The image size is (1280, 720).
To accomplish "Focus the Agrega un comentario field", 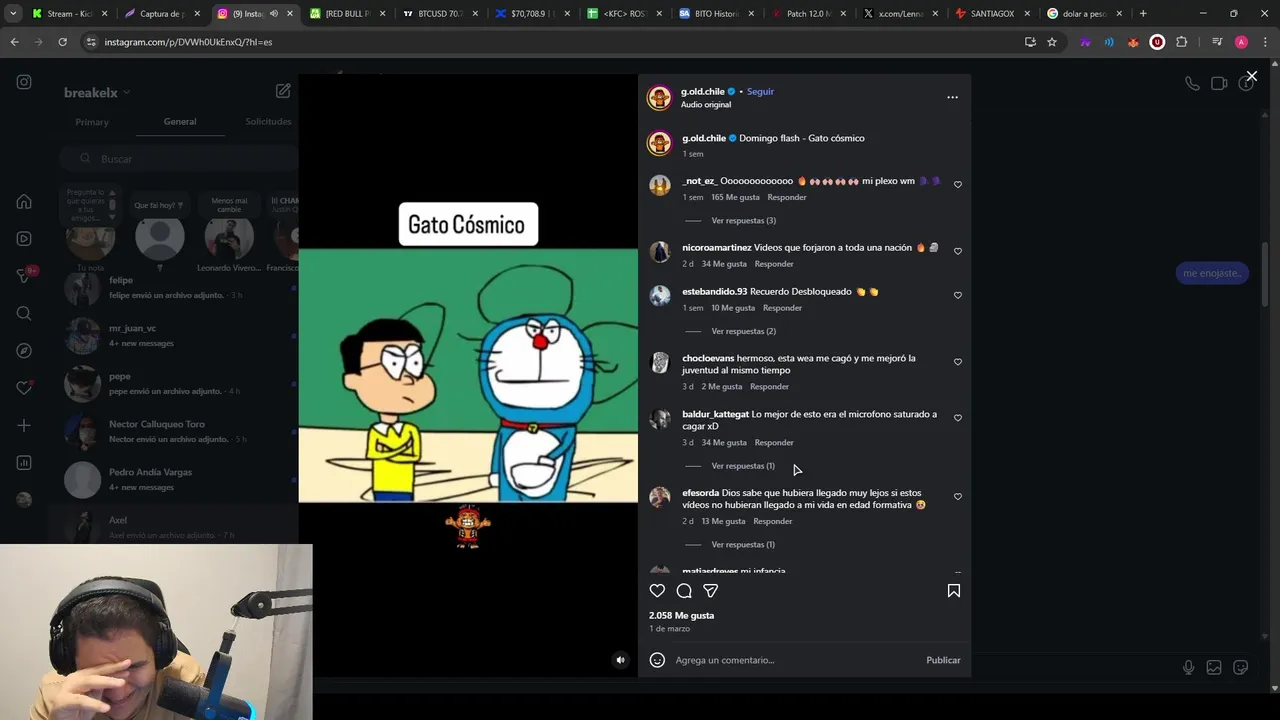I will 795,660.
